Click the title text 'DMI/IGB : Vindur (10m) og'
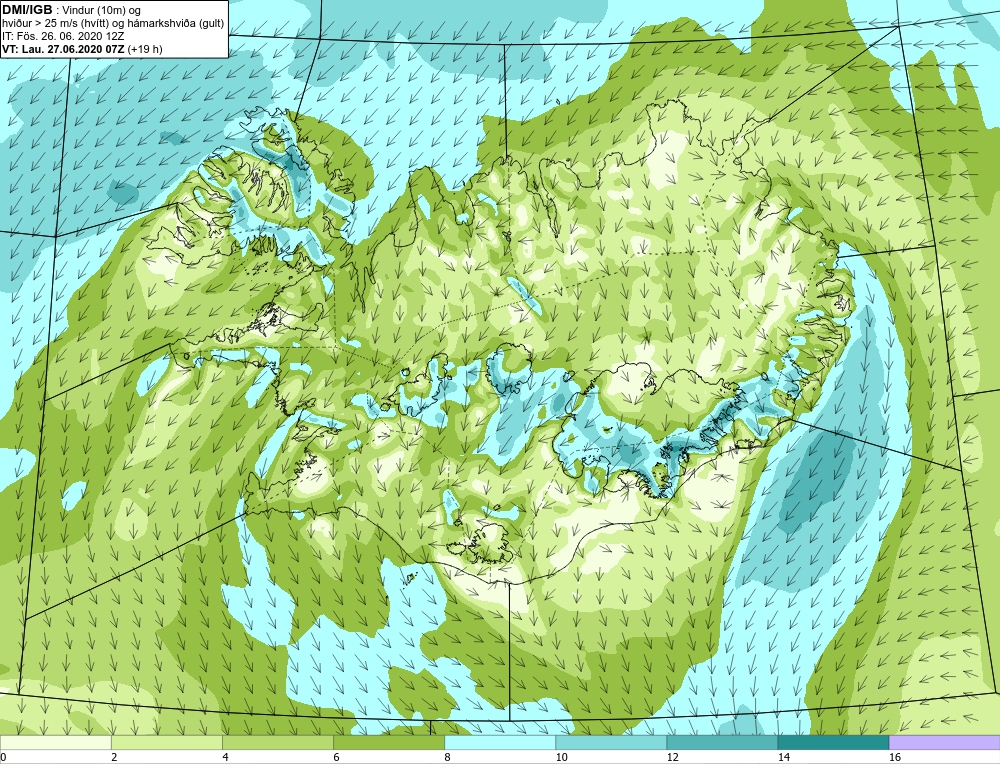 click(72, 10)
